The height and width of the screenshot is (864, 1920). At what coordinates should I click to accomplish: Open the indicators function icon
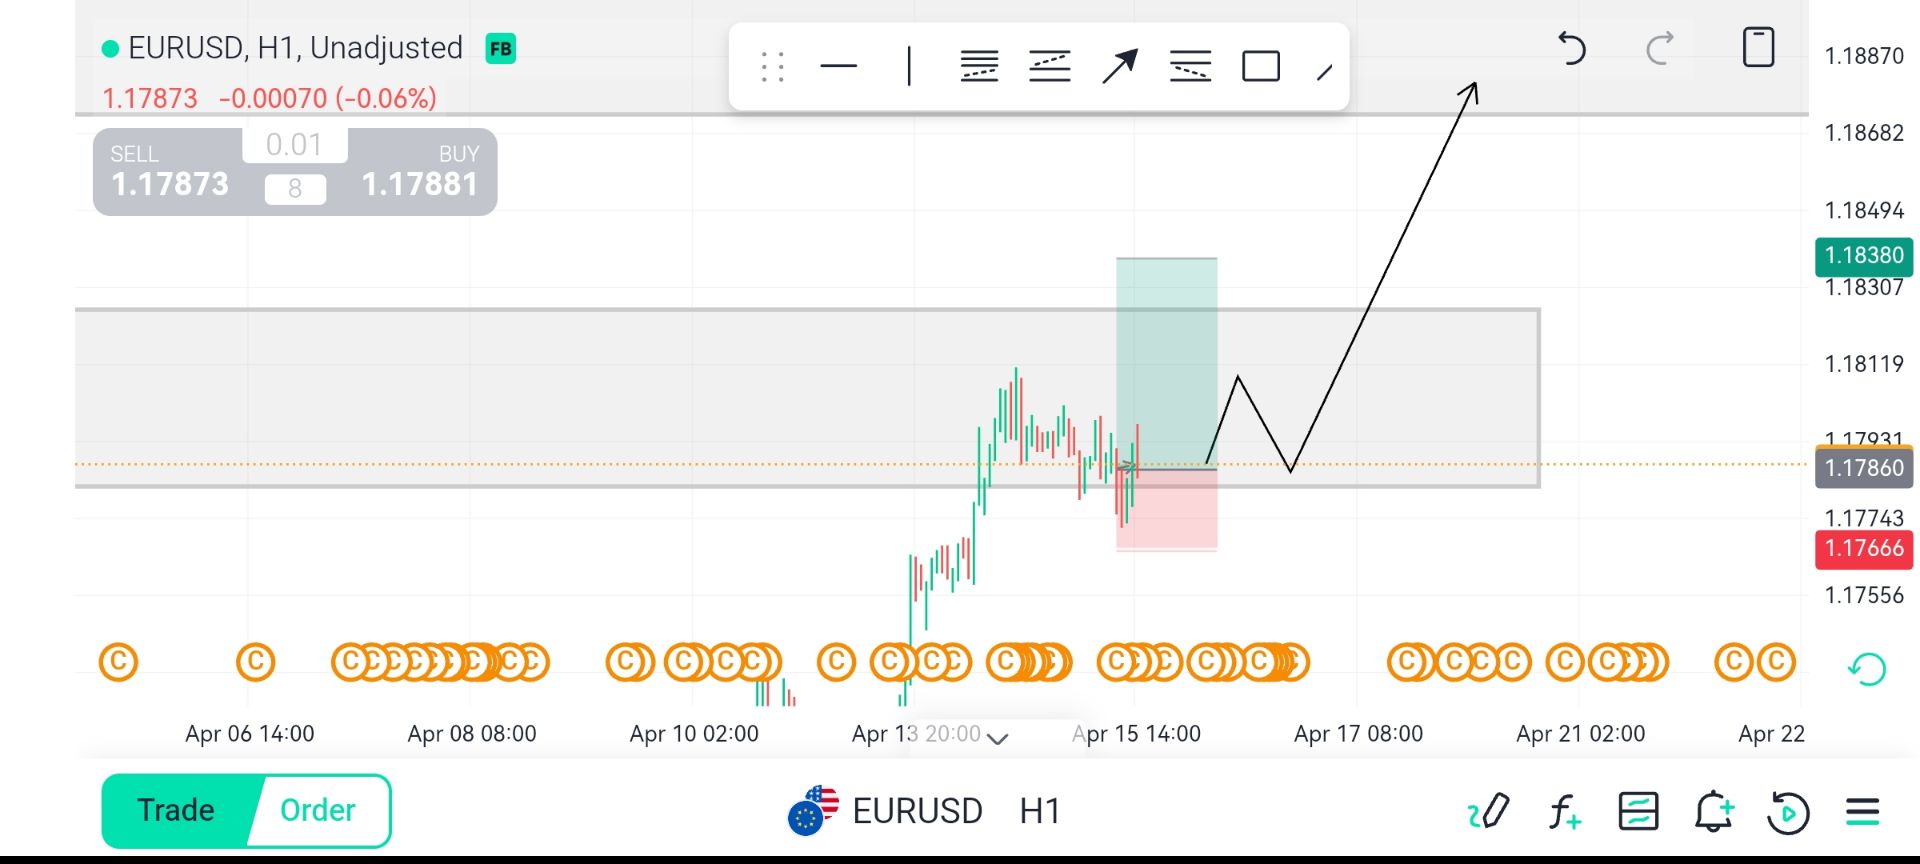pos(1564,811)
